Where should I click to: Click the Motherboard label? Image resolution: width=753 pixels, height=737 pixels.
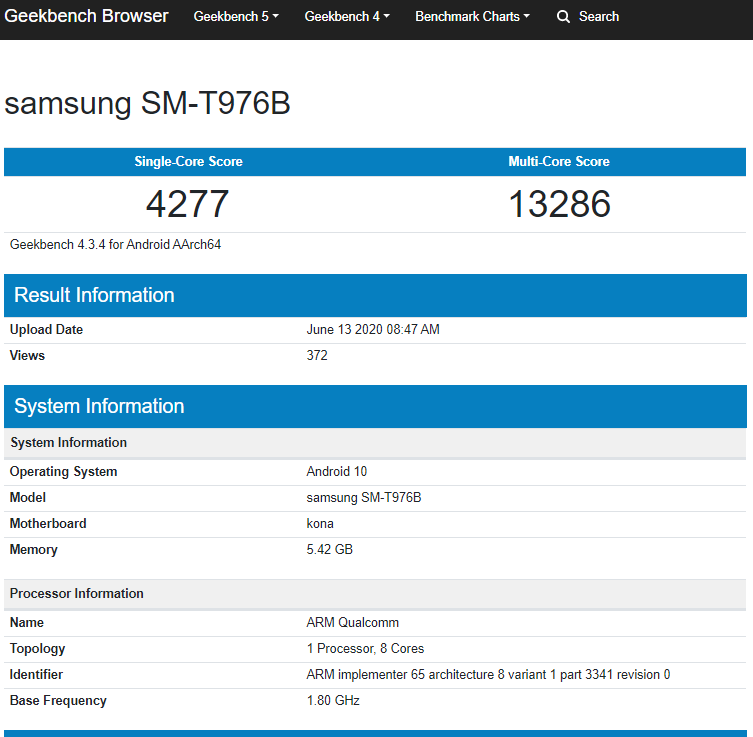pos(48,523)
